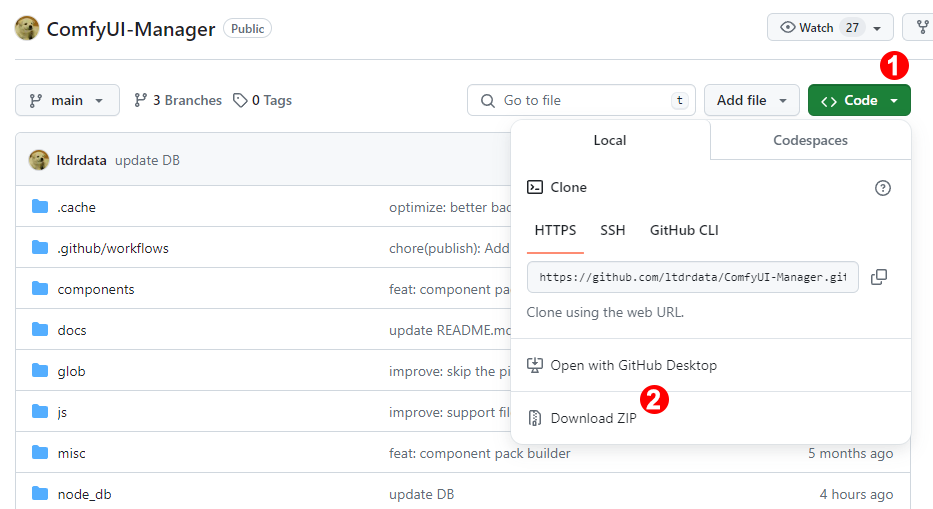Open commit 'feat: component pa' for components row

tap(450, 289)
